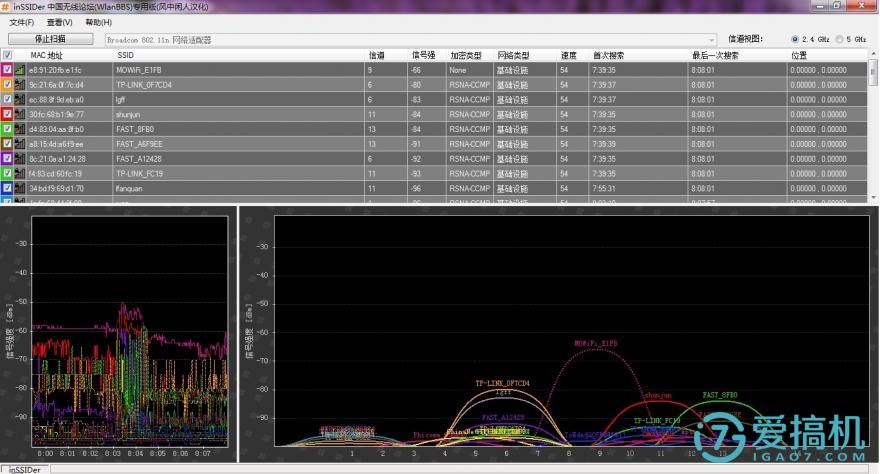880x474 pixels.
Task: Minimize the inSSIDer window
Action: [x=821, y=6]
